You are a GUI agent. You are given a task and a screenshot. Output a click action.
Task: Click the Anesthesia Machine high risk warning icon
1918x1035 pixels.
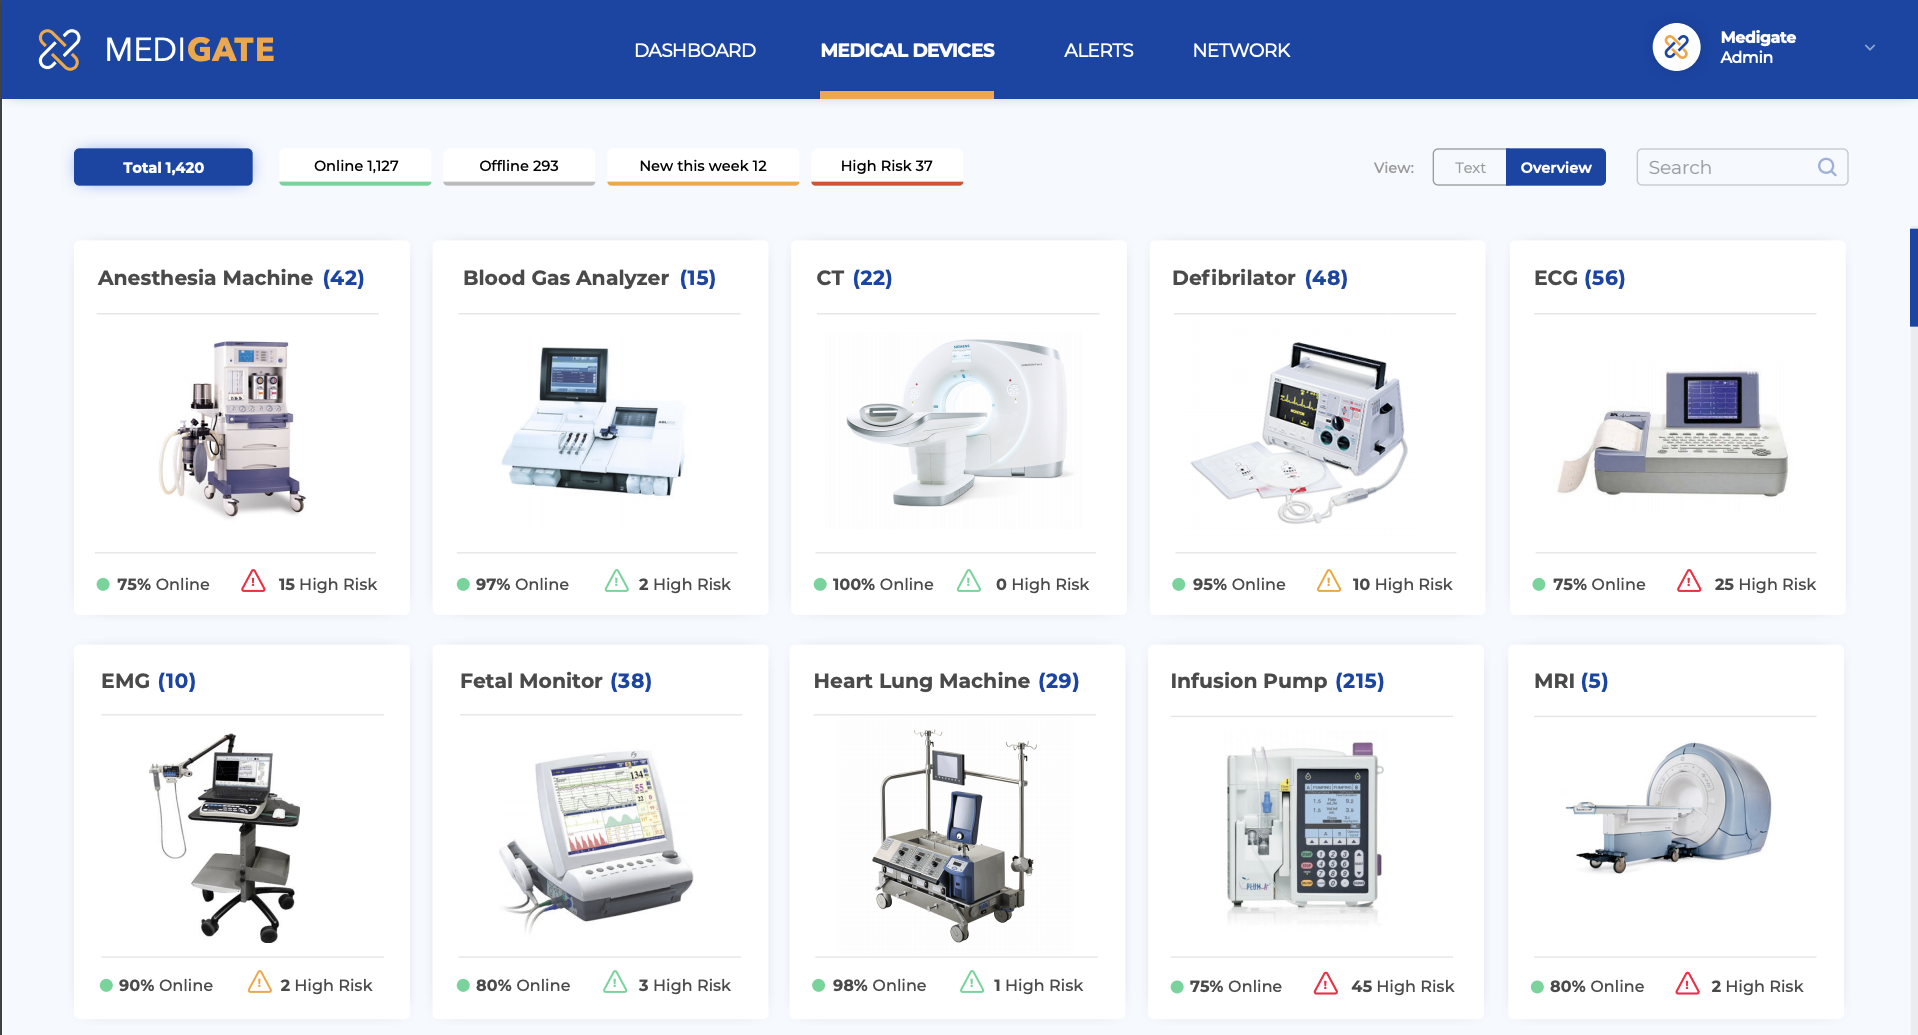click(x=253, y=581)
